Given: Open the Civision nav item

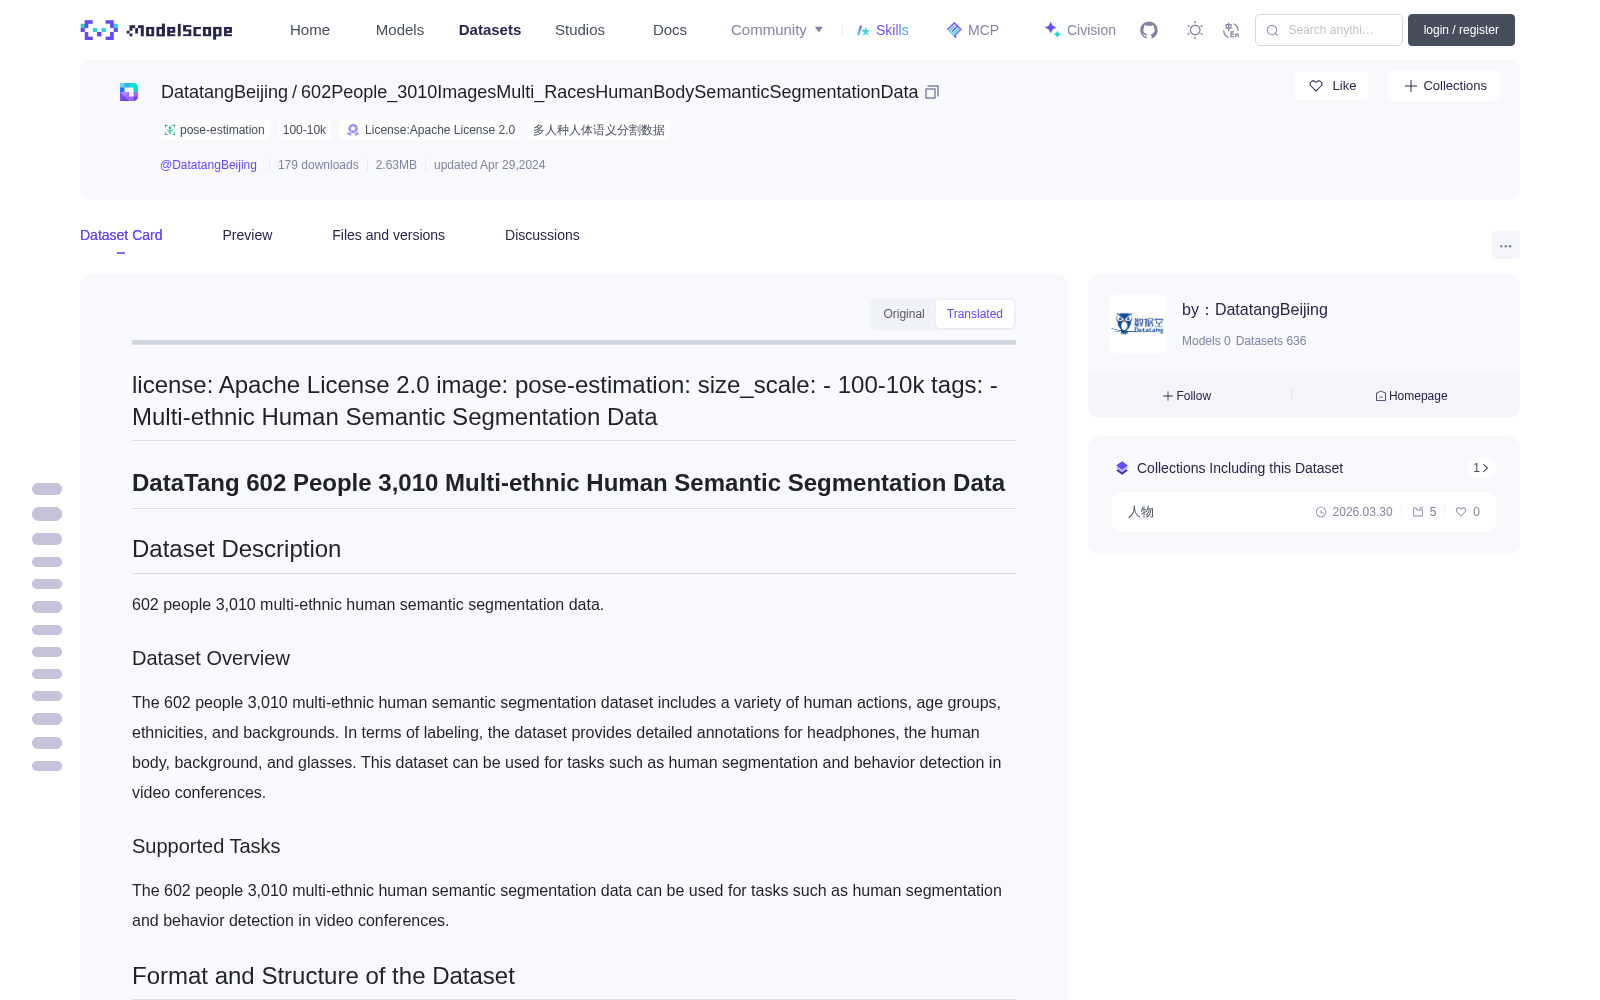Looking at the screenshot, I should tap(1080, 30).
